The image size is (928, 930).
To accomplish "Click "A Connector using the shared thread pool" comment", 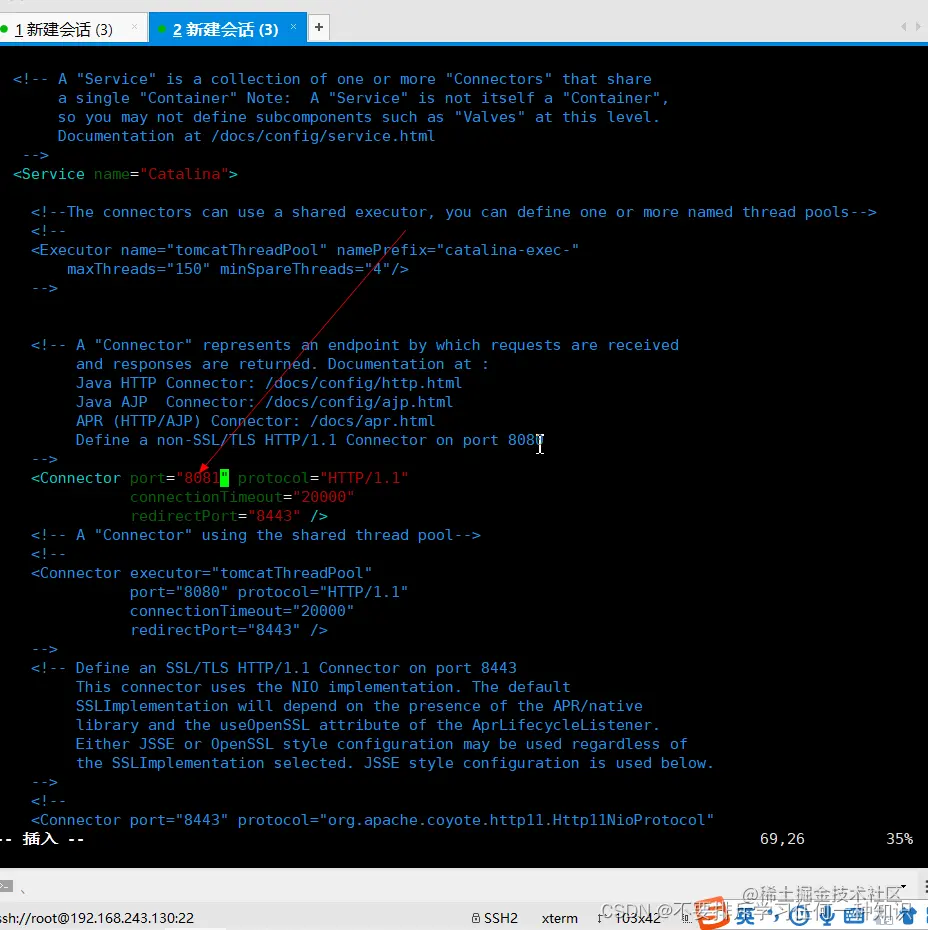I will [x=256, y=535].
